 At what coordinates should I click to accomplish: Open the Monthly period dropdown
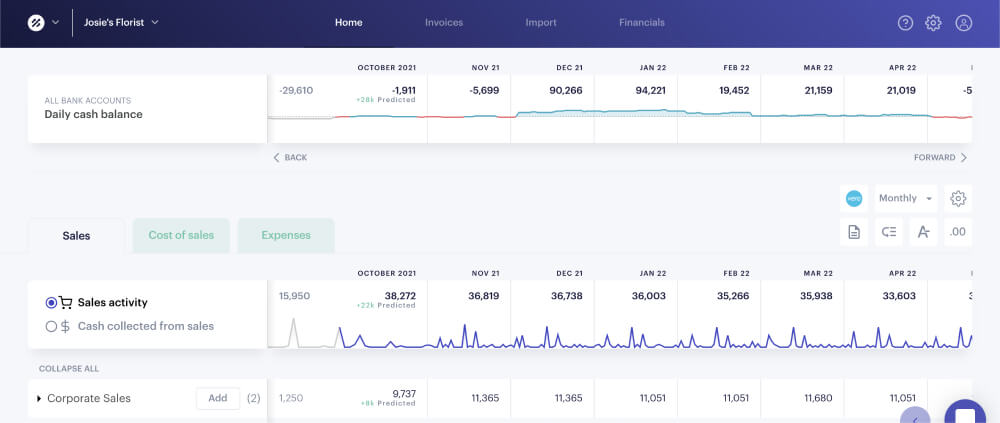pyautogui.click(x=905, y=198)
